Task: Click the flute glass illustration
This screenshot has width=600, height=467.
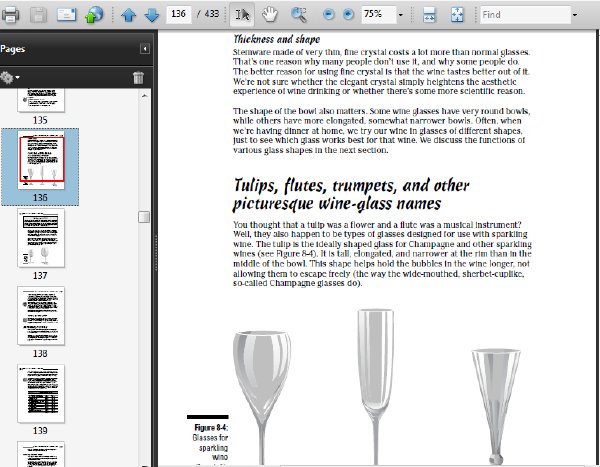Action: [x=375, y=386]
